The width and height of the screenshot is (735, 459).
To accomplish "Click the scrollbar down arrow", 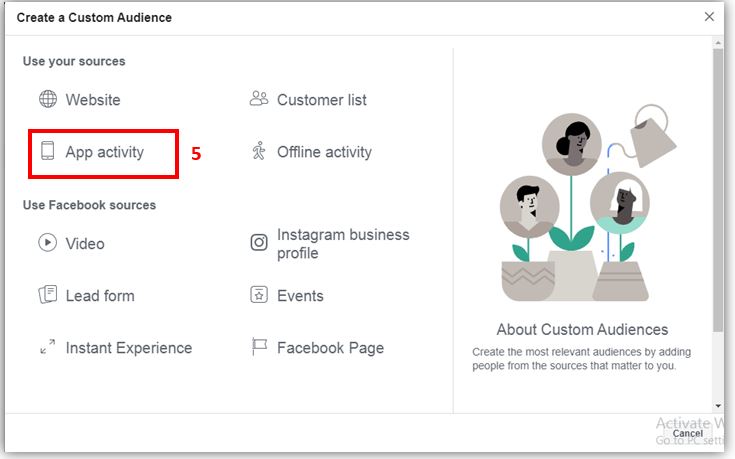I will point(718,406).
